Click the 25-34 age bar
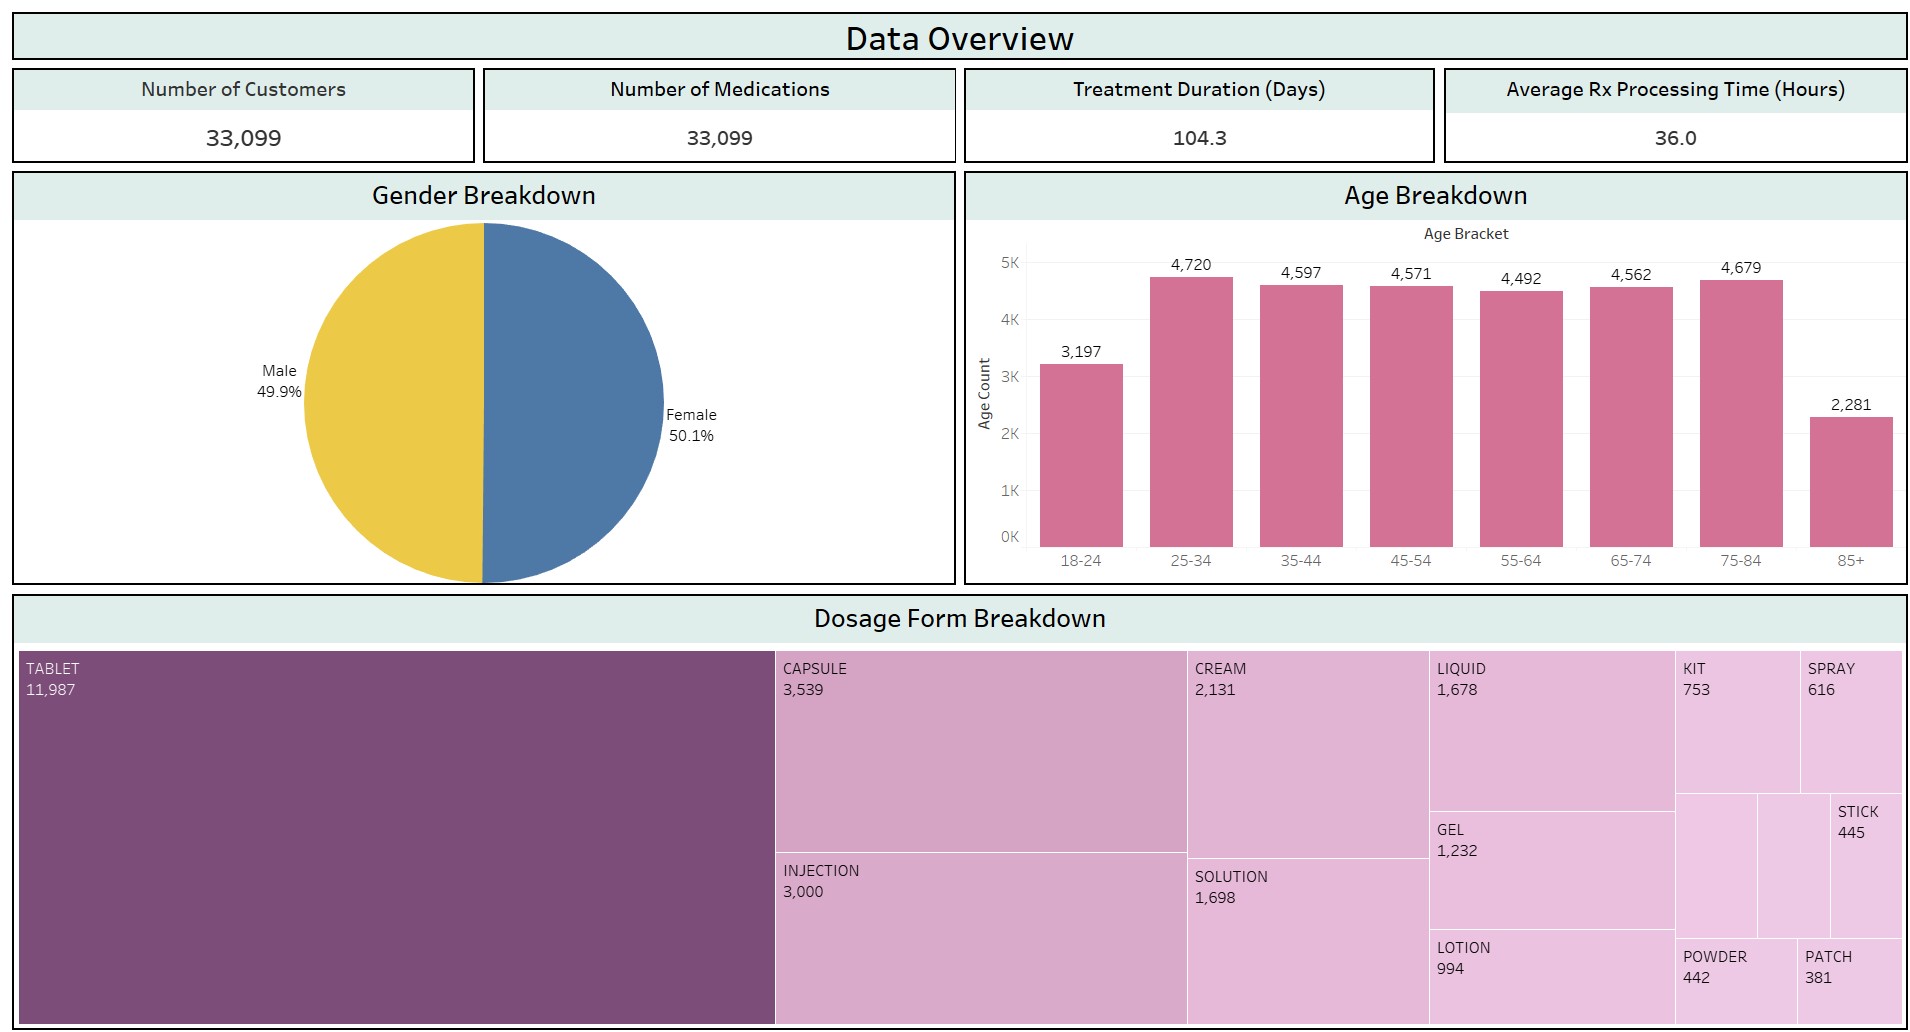The height and width of the screenshot is (1032, 1910). tap(1191, 412)
